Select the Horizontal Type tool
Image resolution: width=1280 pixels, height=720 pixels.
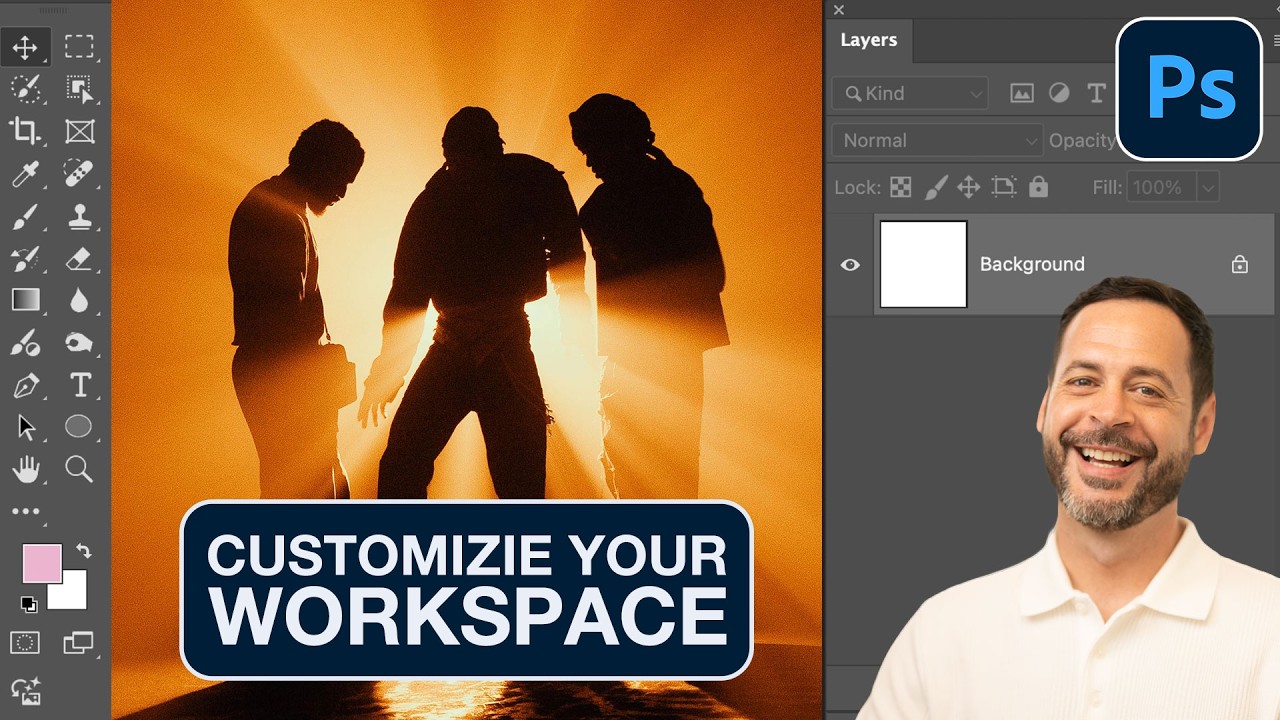(80, 385)
